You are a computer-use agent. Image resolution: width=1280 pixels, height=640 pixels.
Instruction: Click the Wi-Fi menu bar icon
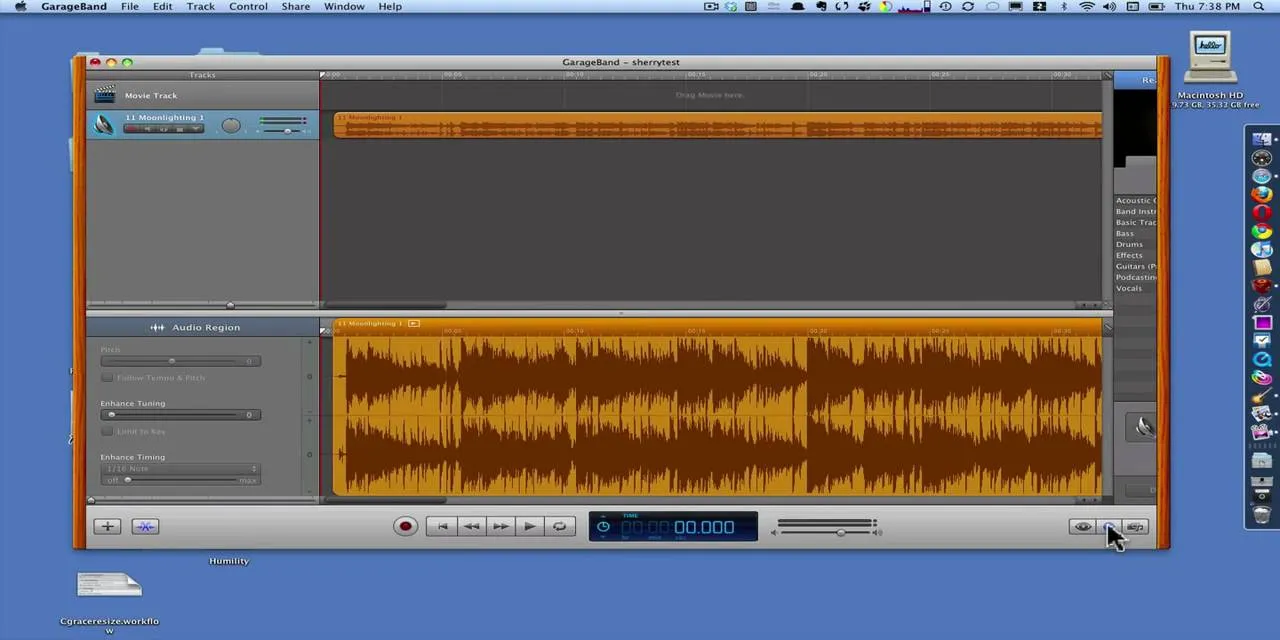pyautogui.click(x=1087, y=6)
